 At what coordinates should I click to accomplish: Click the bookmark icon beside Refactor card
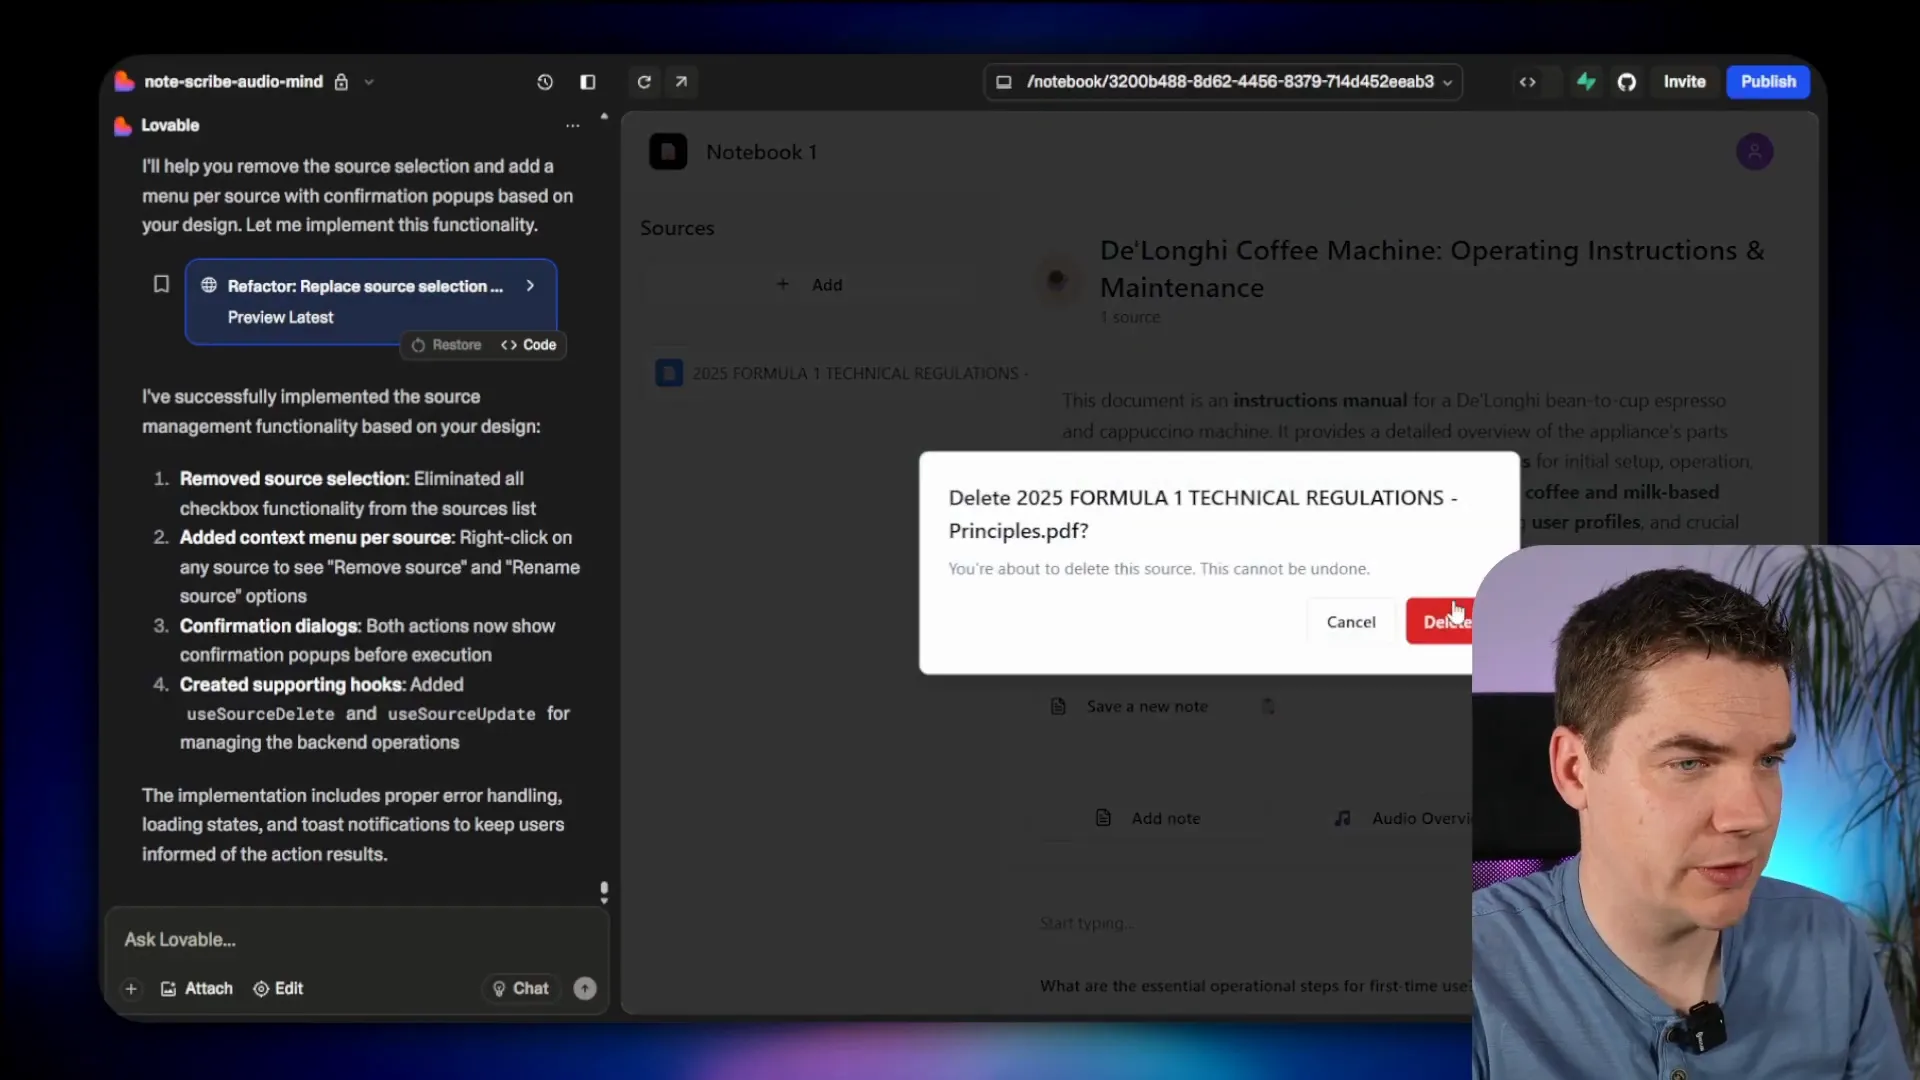point(161,285)
